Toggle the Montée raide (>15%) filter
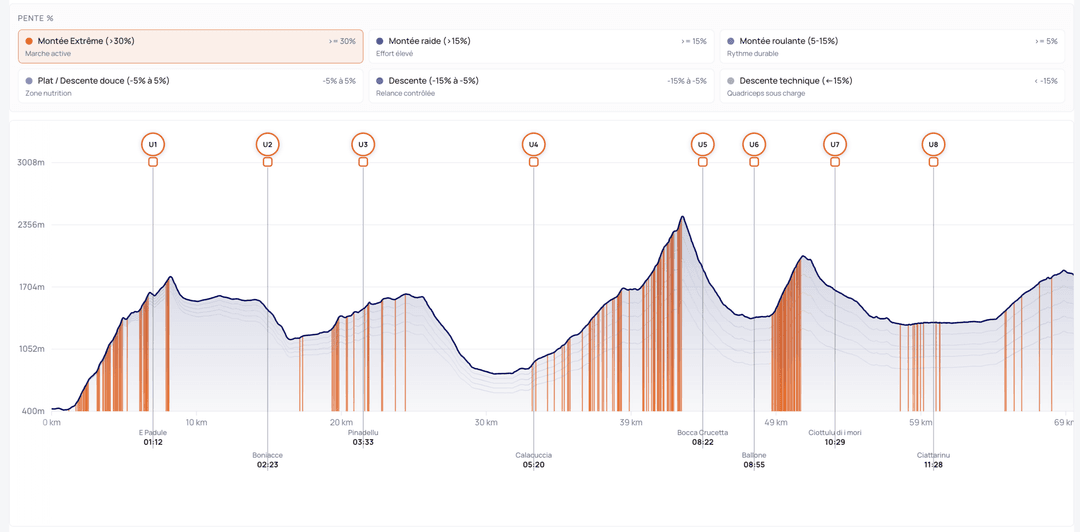Viewport: 1080px width, 532px height. coord(540,46)
